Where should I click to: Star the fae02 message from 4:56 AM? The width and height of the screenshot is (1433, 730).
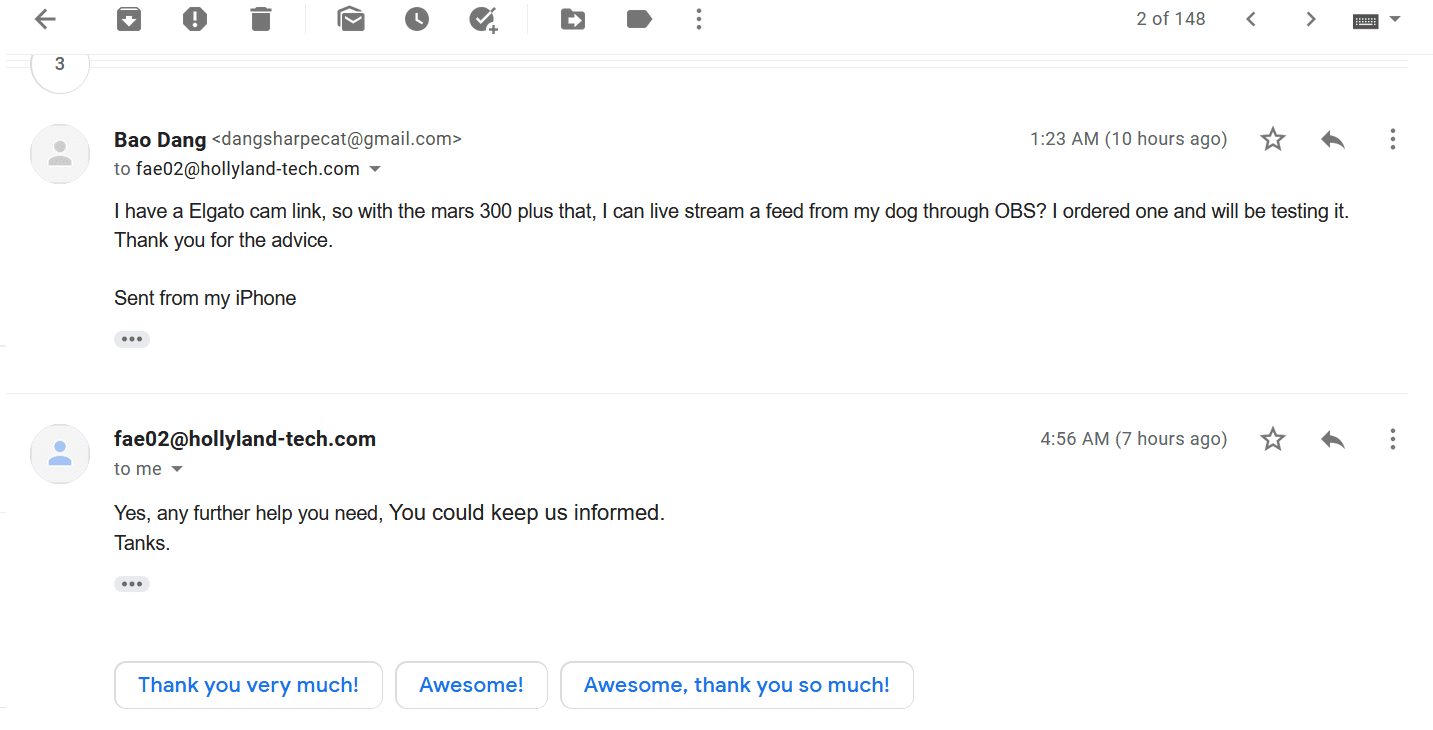1272,439
